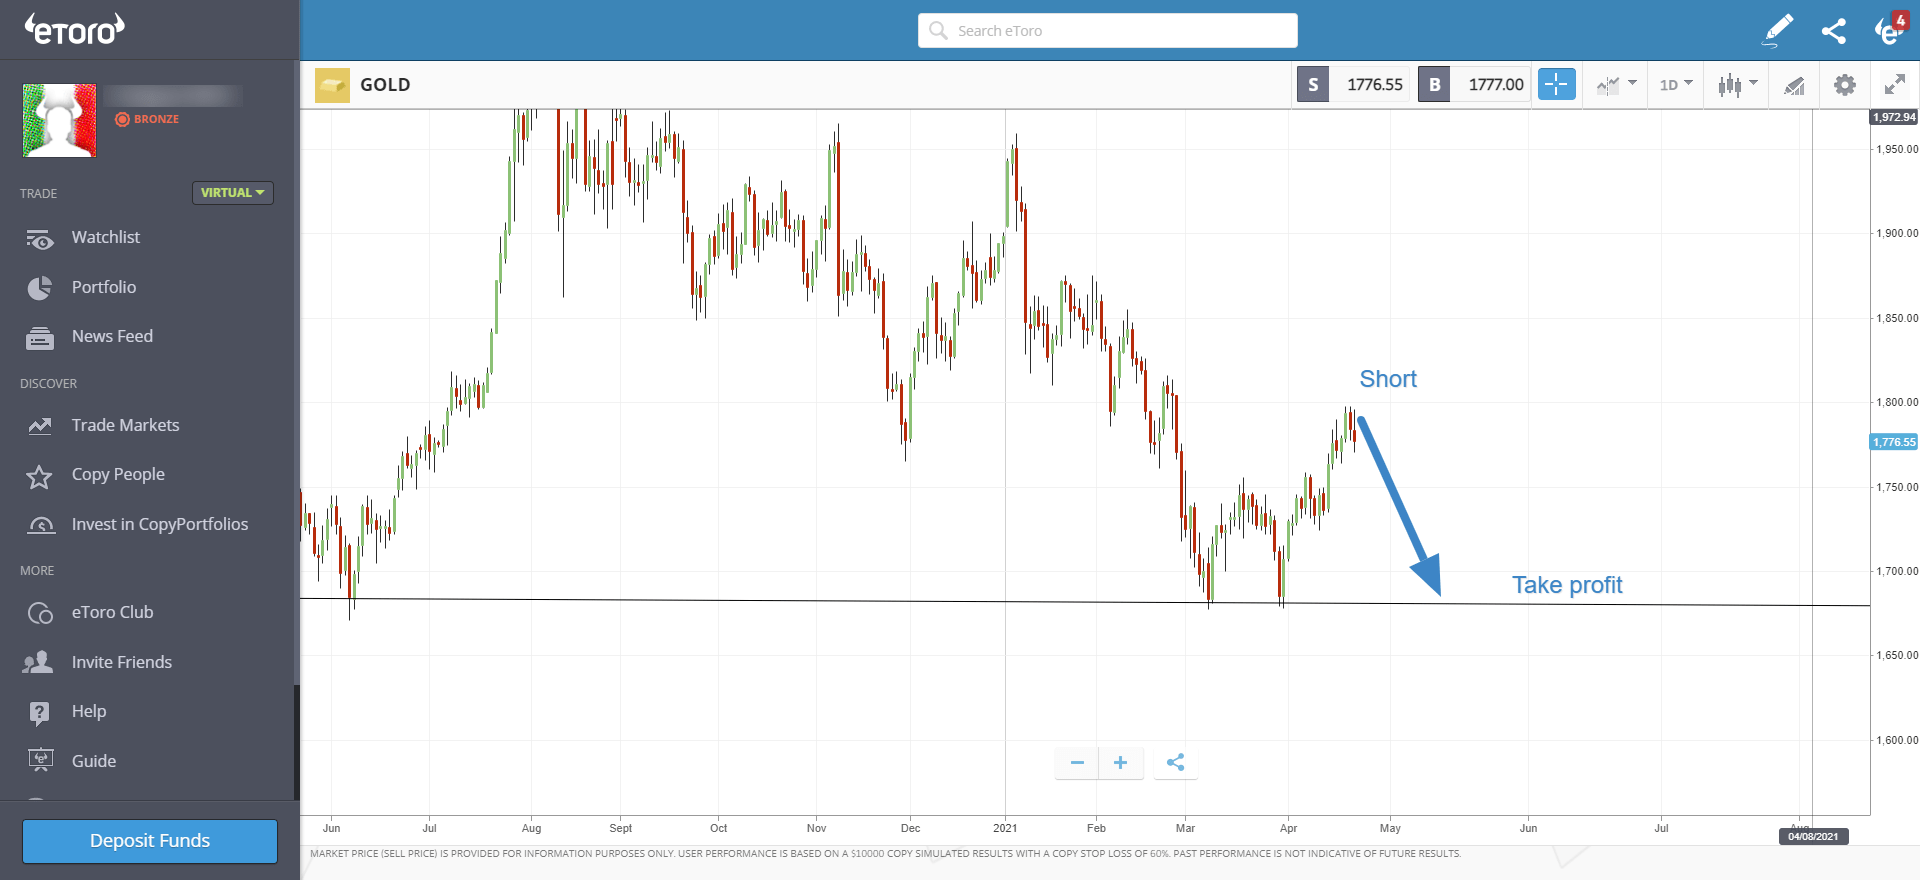Image resolution: width=1920 pixels, height=880 pixels.
Task: Expand chart to fullscreen
Action: pyautogui.click(x=1895, y=85)
